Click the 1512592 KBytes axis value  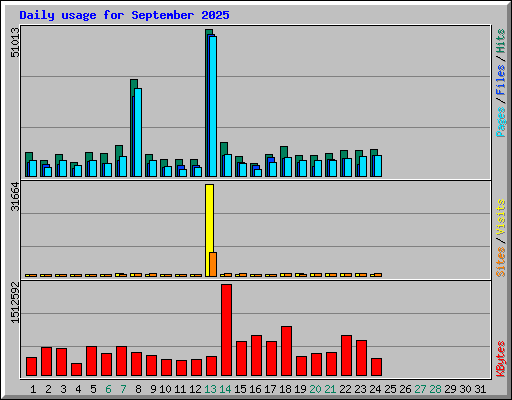pyautogui.click(x=15, y=302)
